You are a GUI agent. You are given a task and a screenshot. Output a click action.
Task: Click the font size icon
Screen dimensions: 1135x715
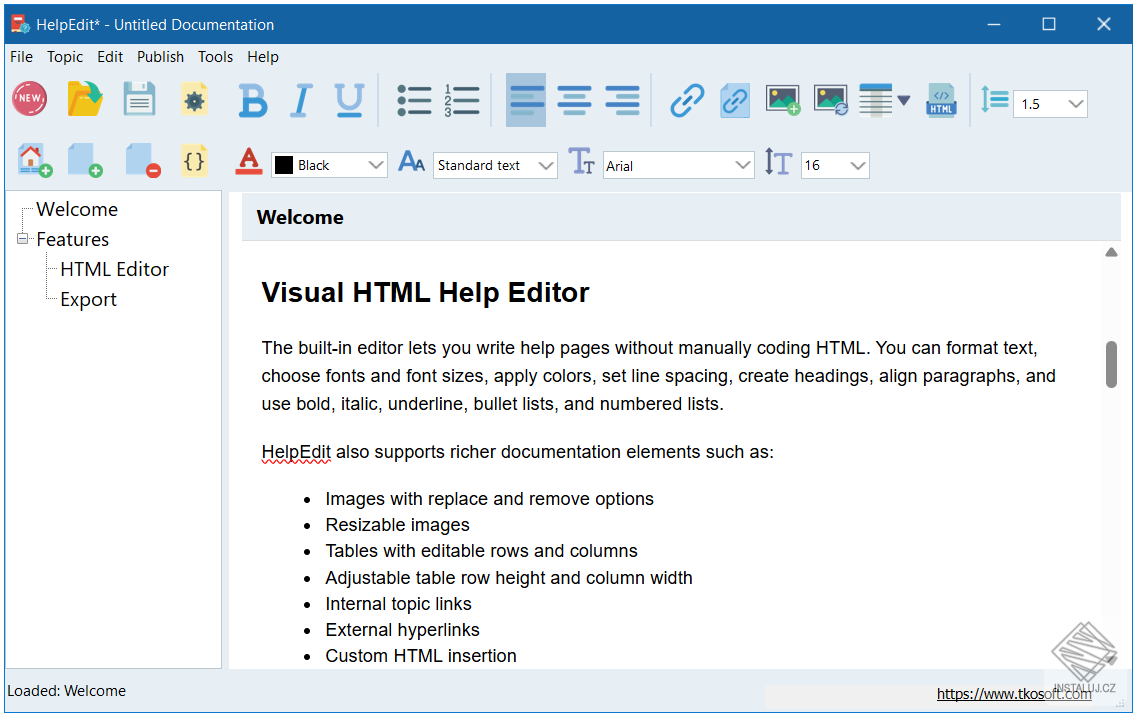pyautogui.click(x=778, y=161)
